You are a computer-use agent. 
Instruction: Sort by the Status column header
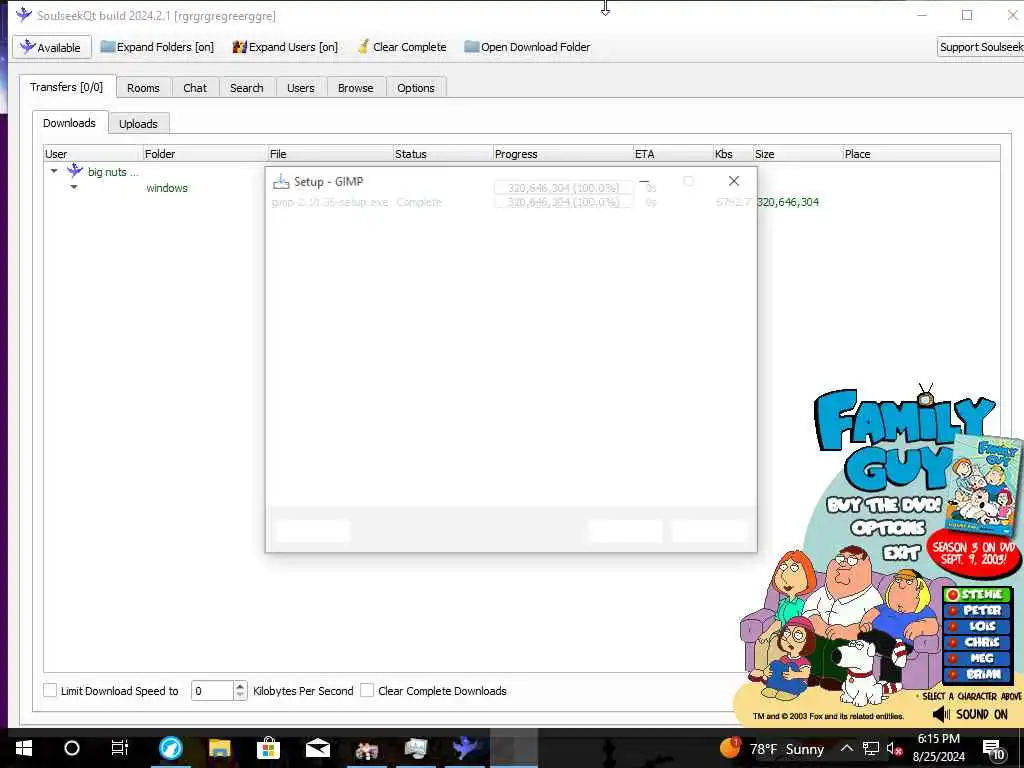point(443,154)
